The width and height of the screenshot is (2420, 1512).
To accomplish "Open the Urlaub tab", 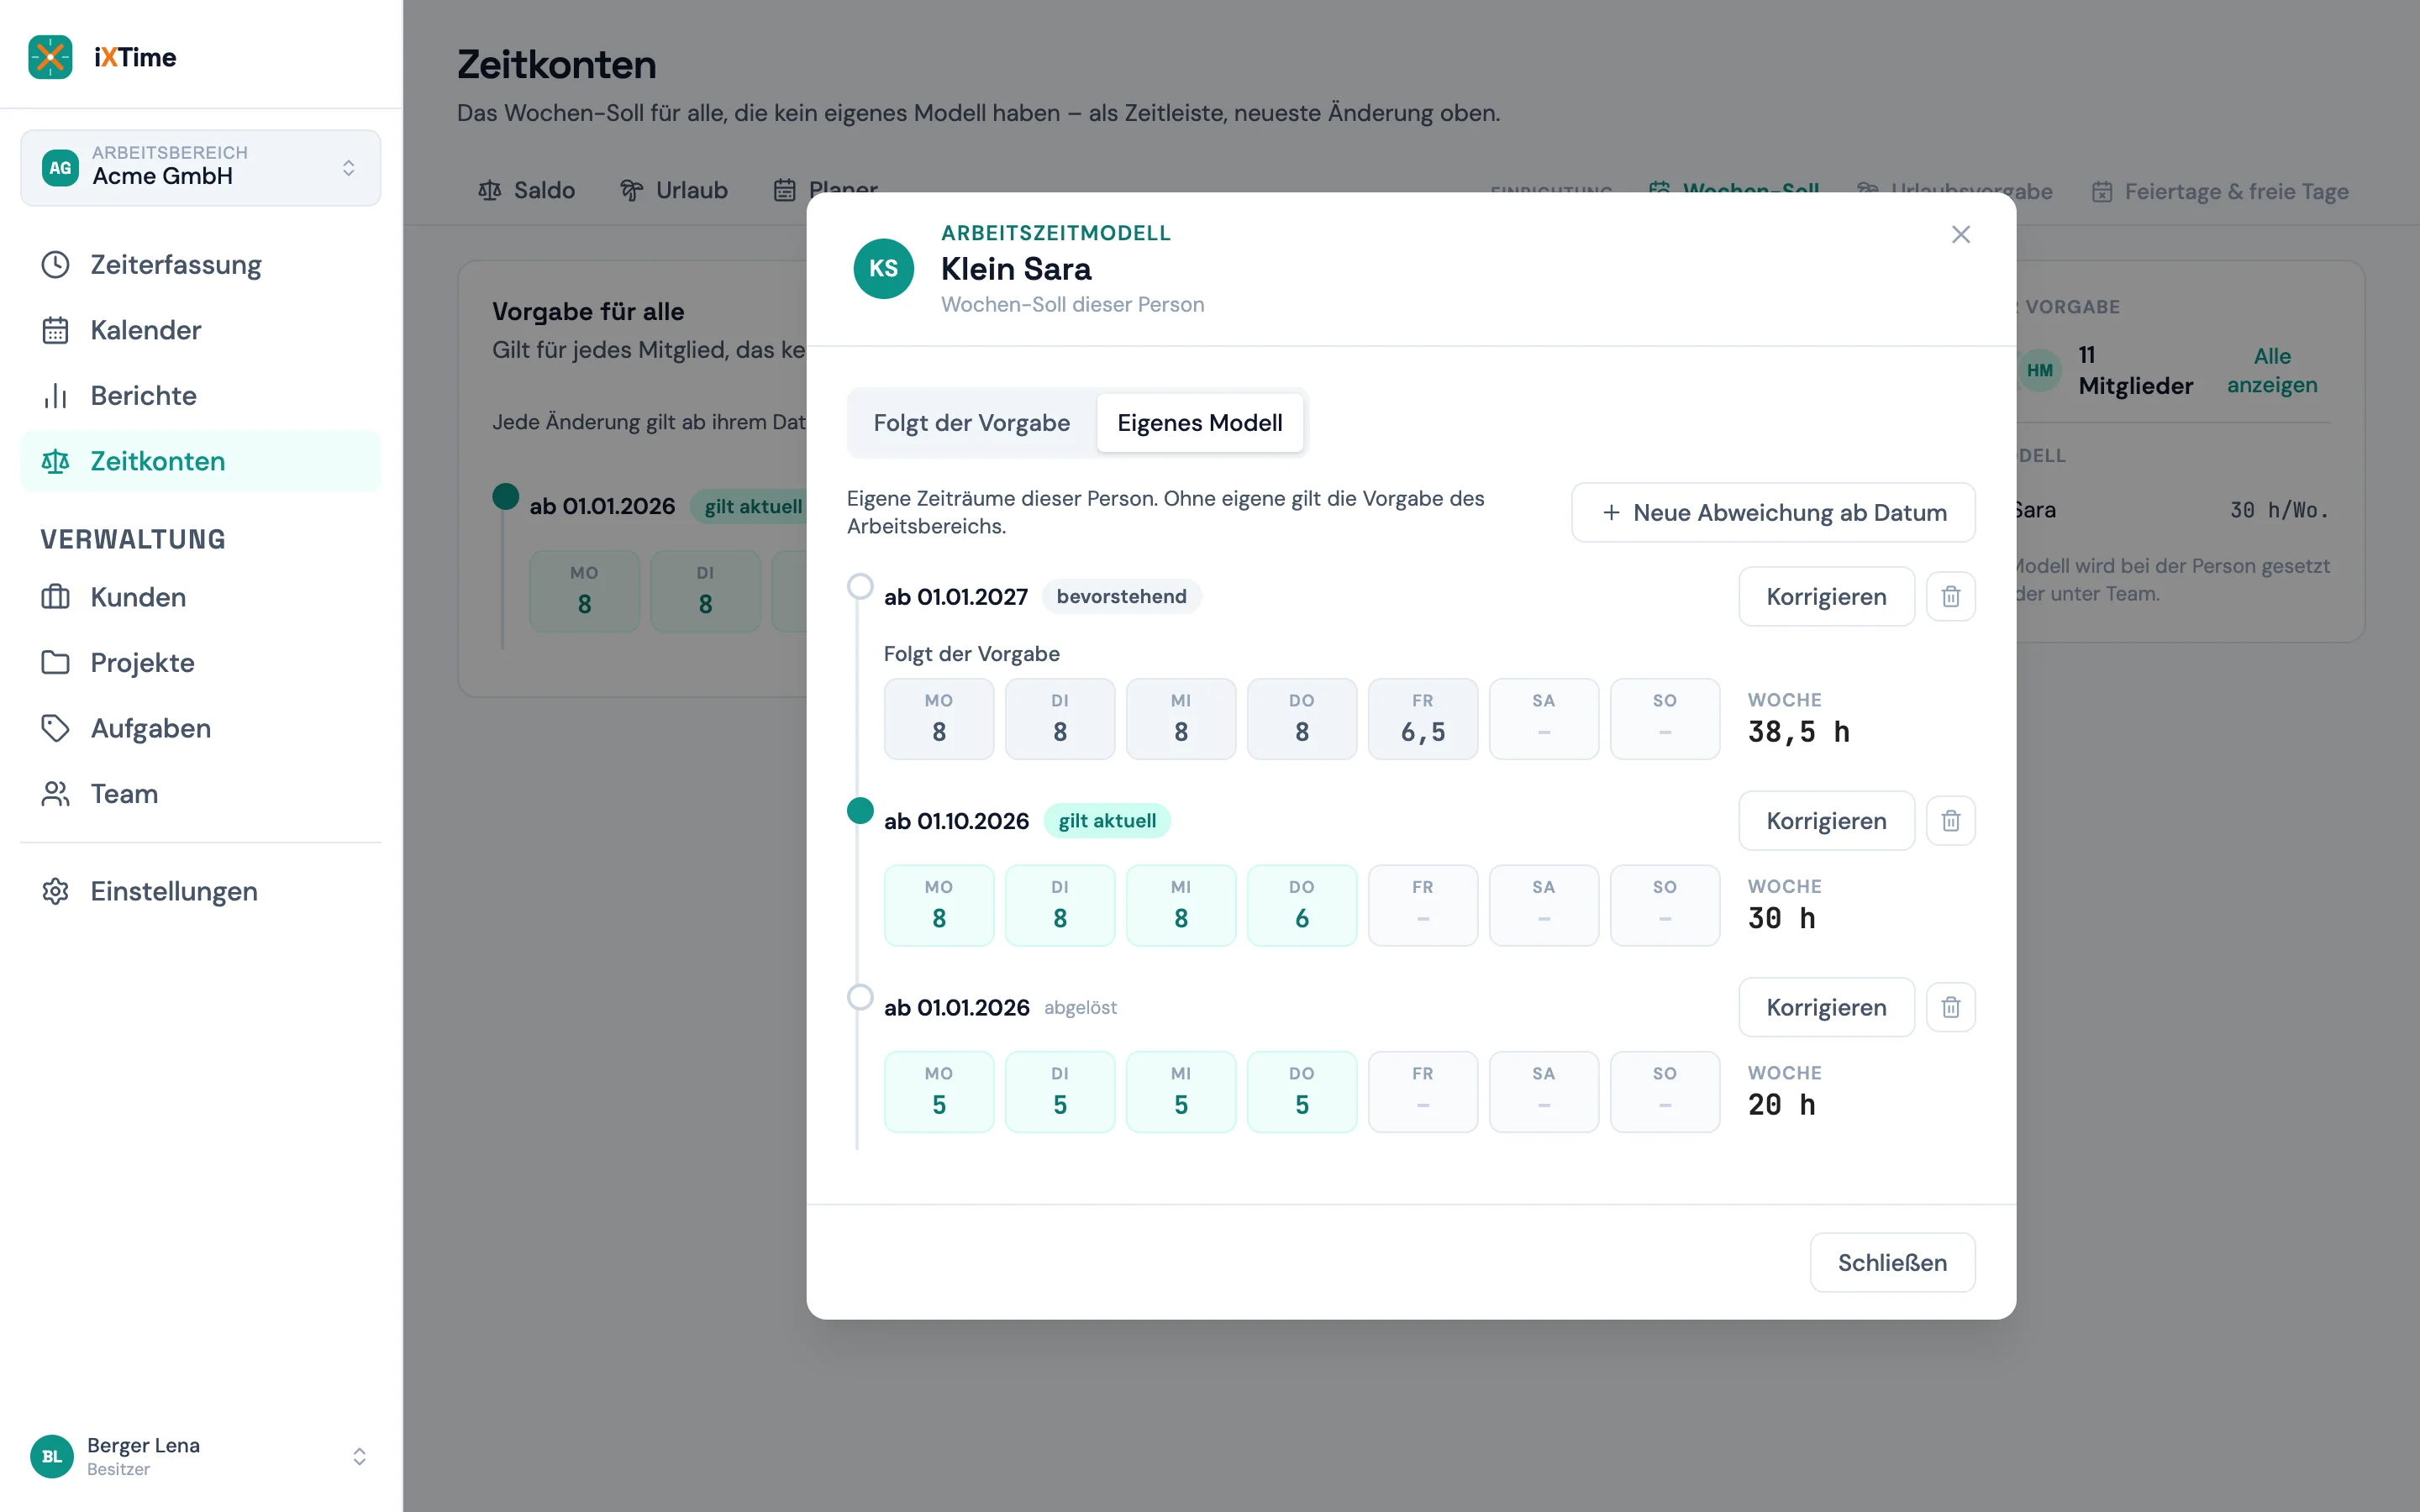I will coord(674,190).
